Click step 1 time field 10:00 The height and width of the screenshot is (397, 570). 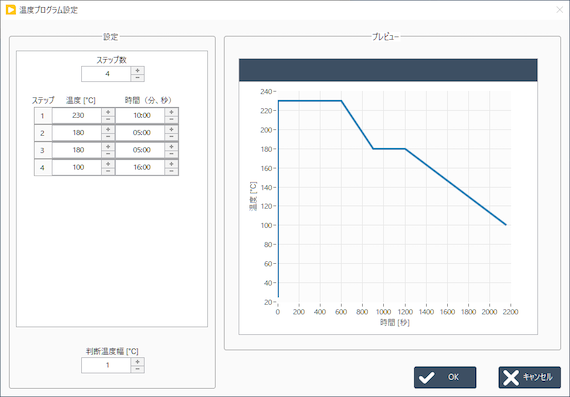tap(141, 116)
